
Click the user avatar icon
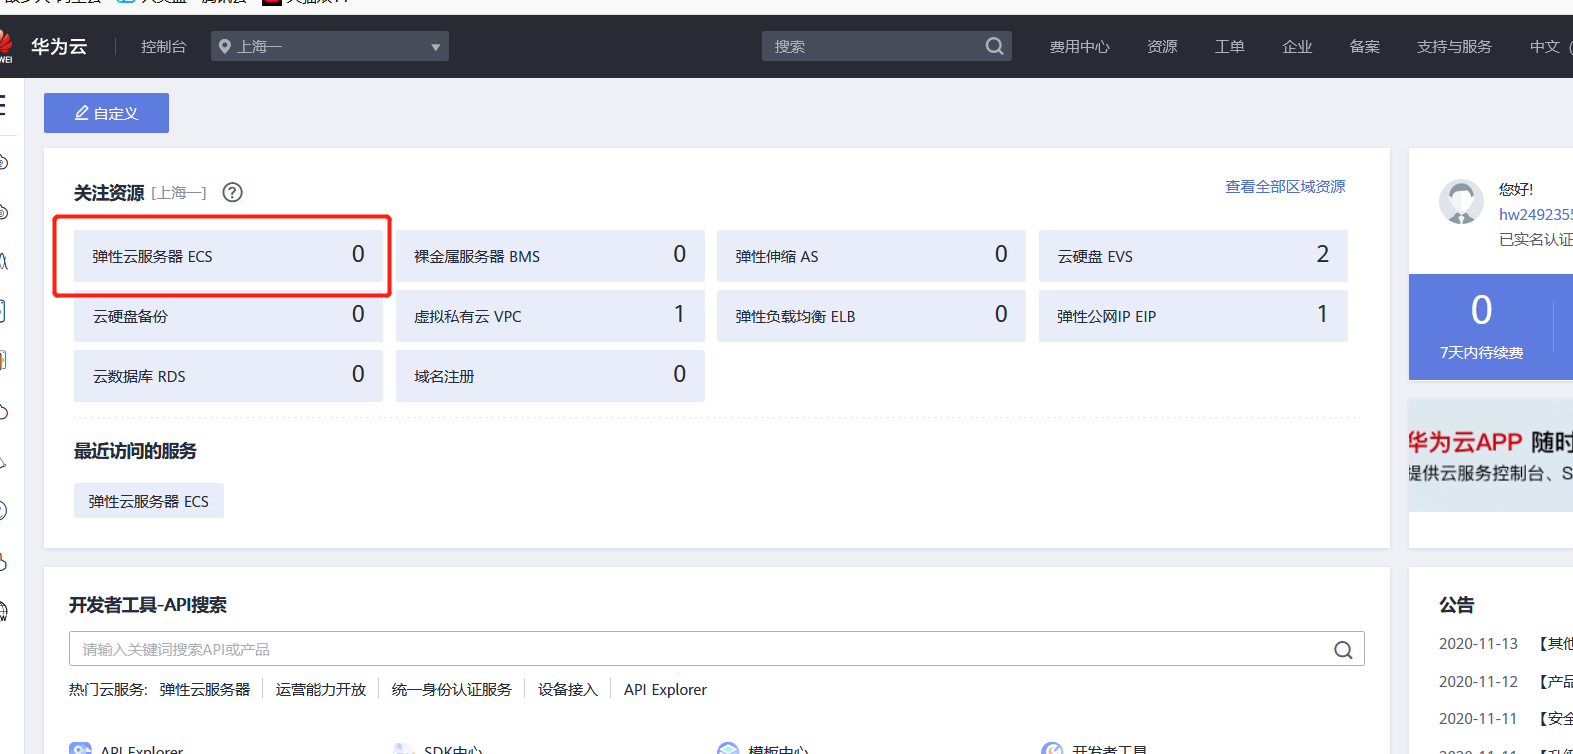[1461, 202]
